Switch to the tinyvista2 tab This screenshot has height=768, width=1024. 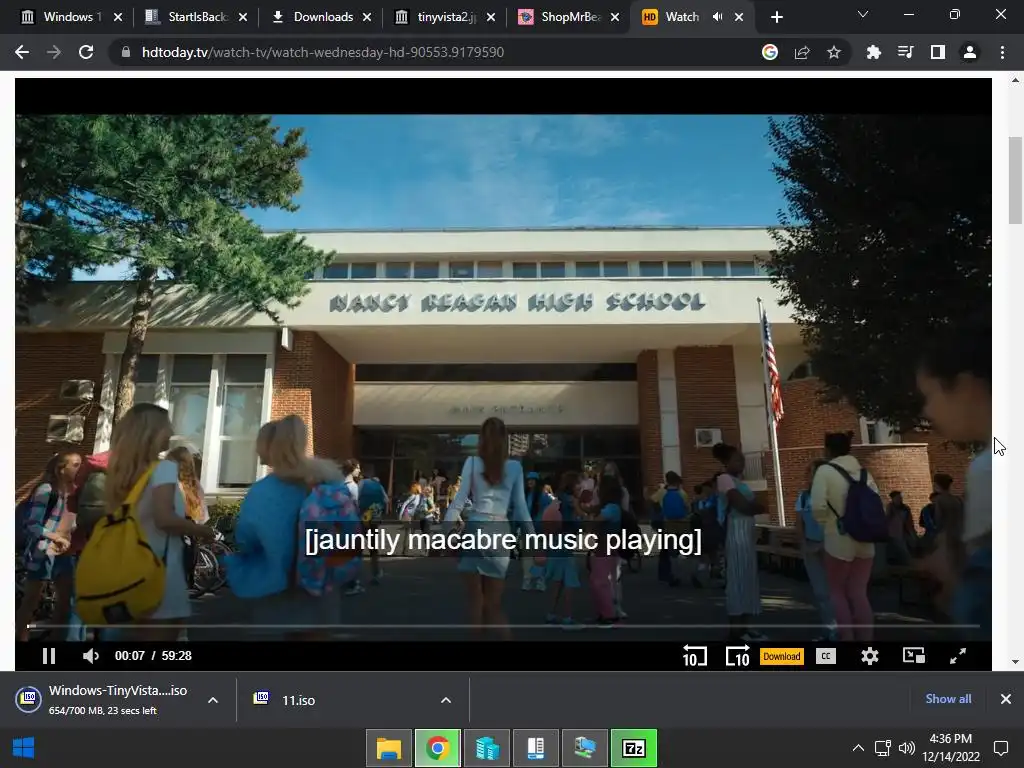(444, 17)
